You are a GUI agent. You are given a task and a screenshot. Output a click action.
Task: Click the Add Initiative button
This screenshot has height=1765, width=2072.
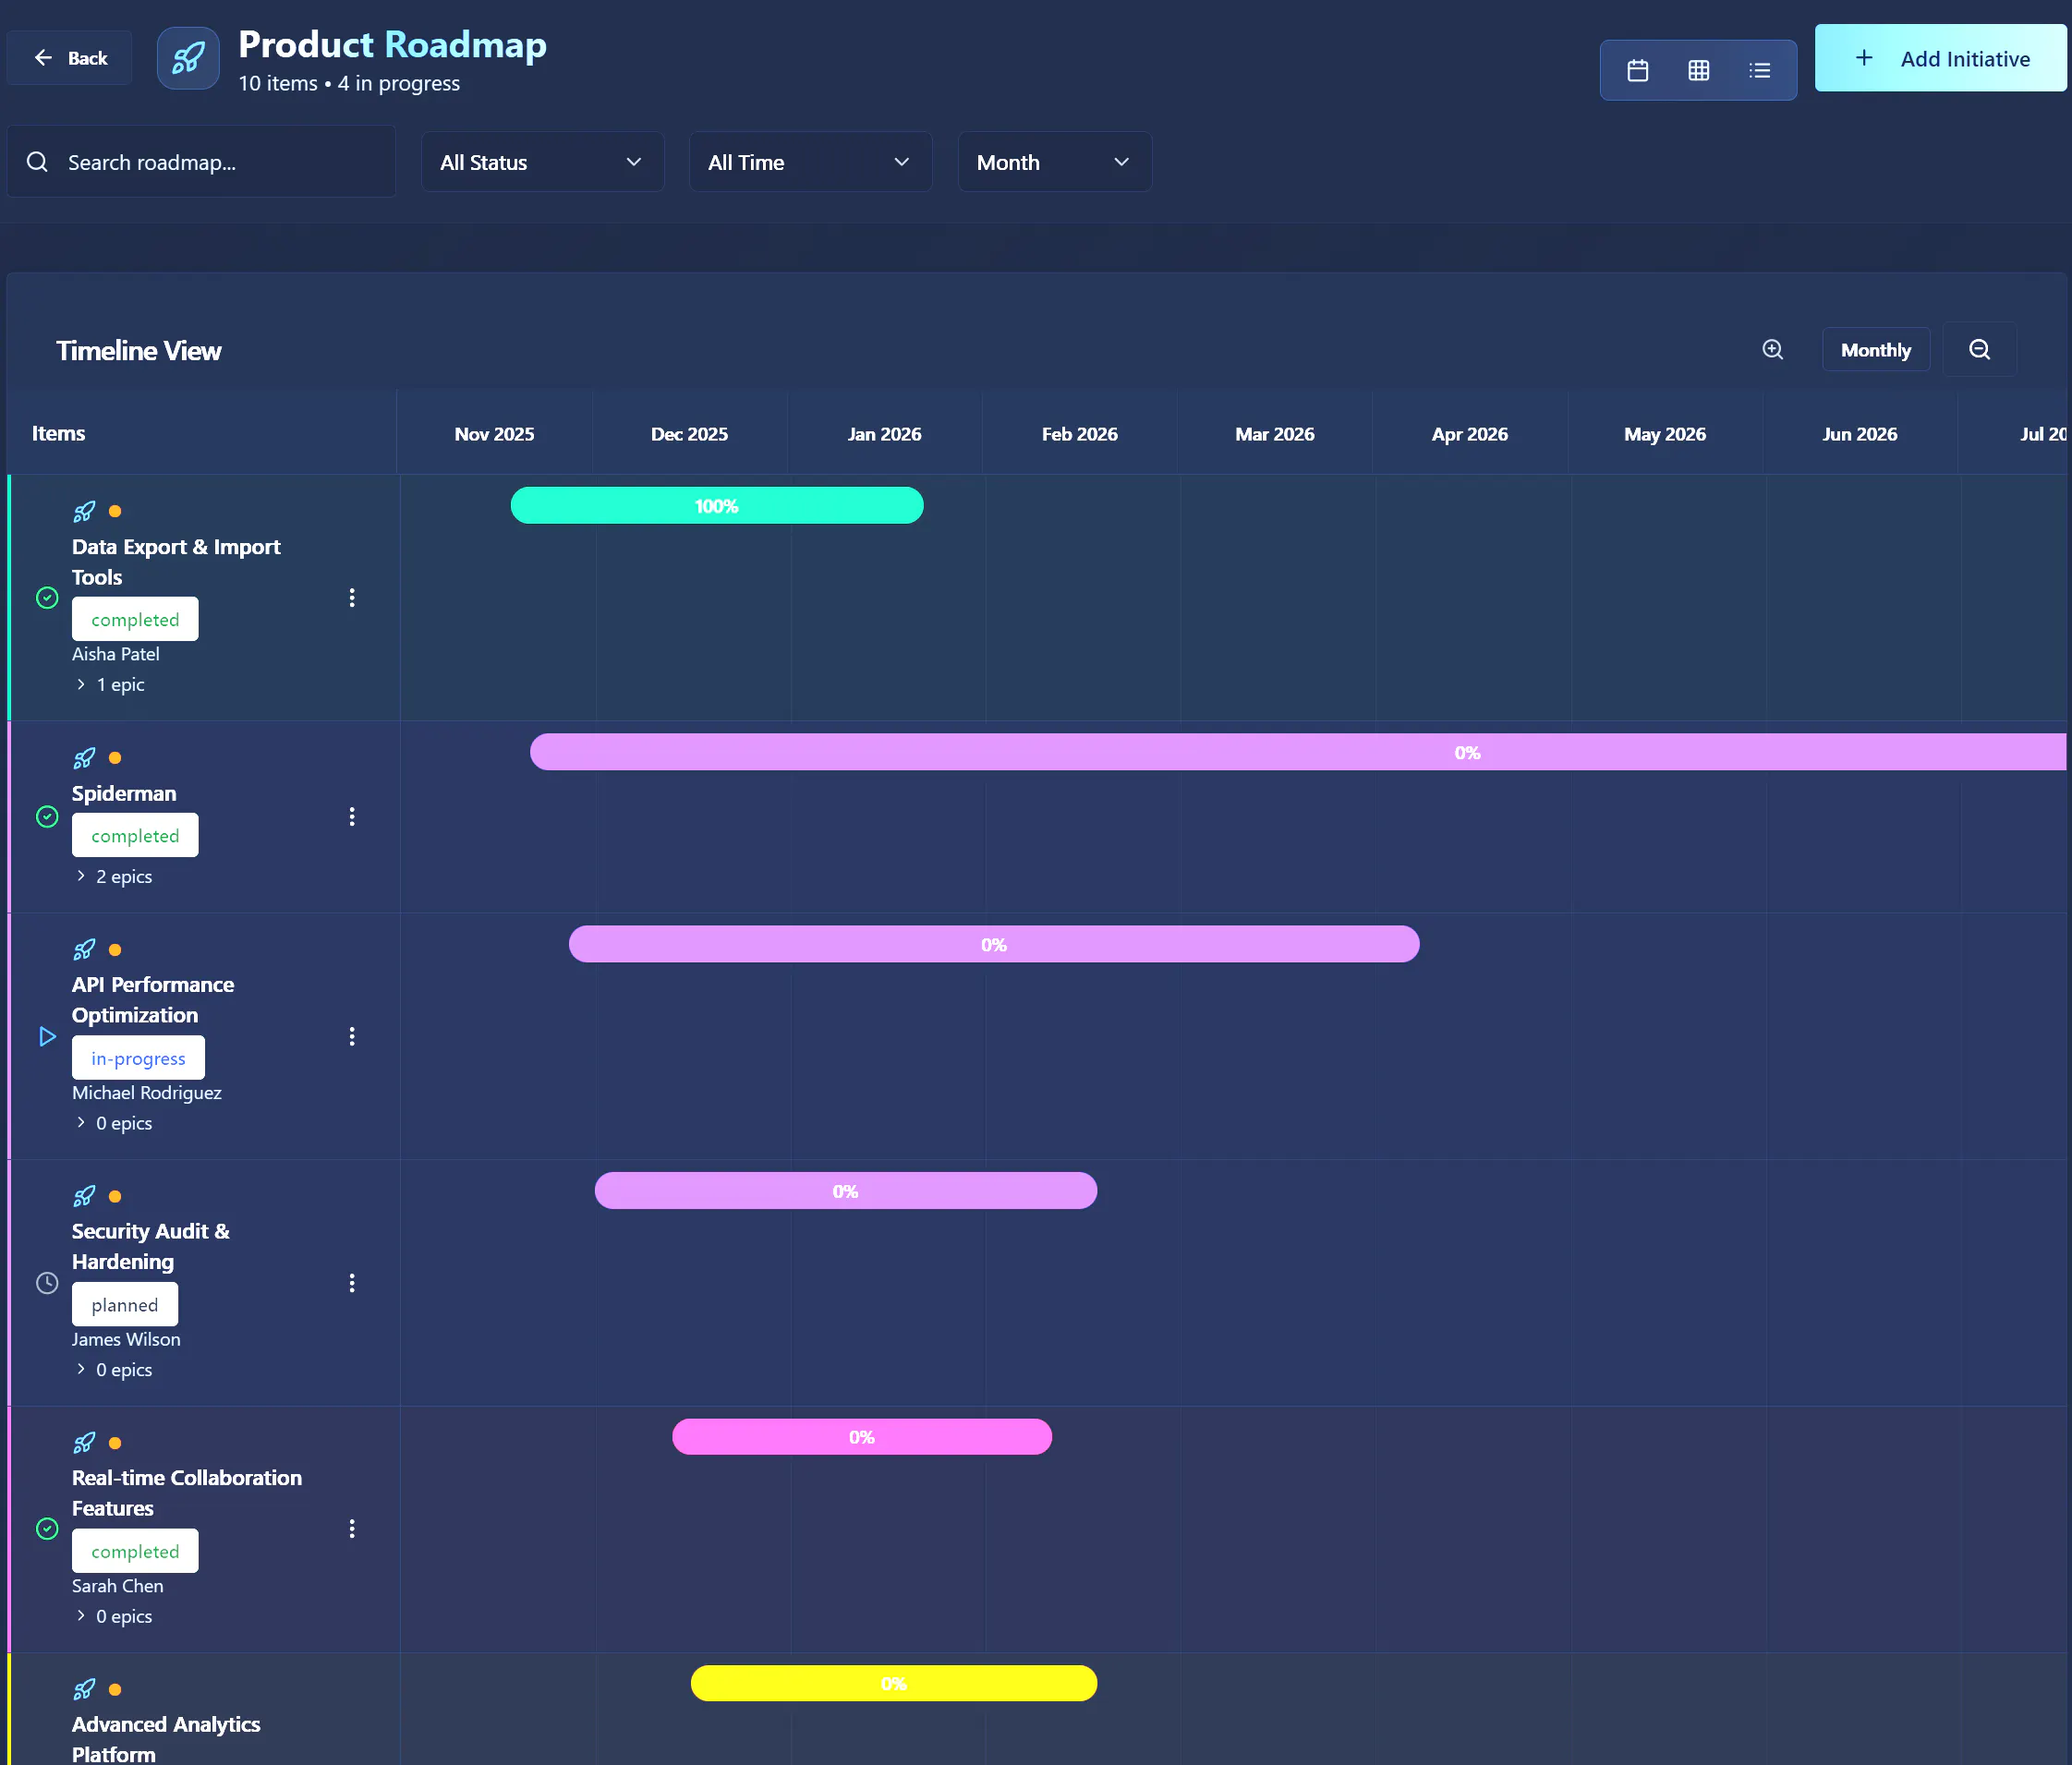point(1940,58)
